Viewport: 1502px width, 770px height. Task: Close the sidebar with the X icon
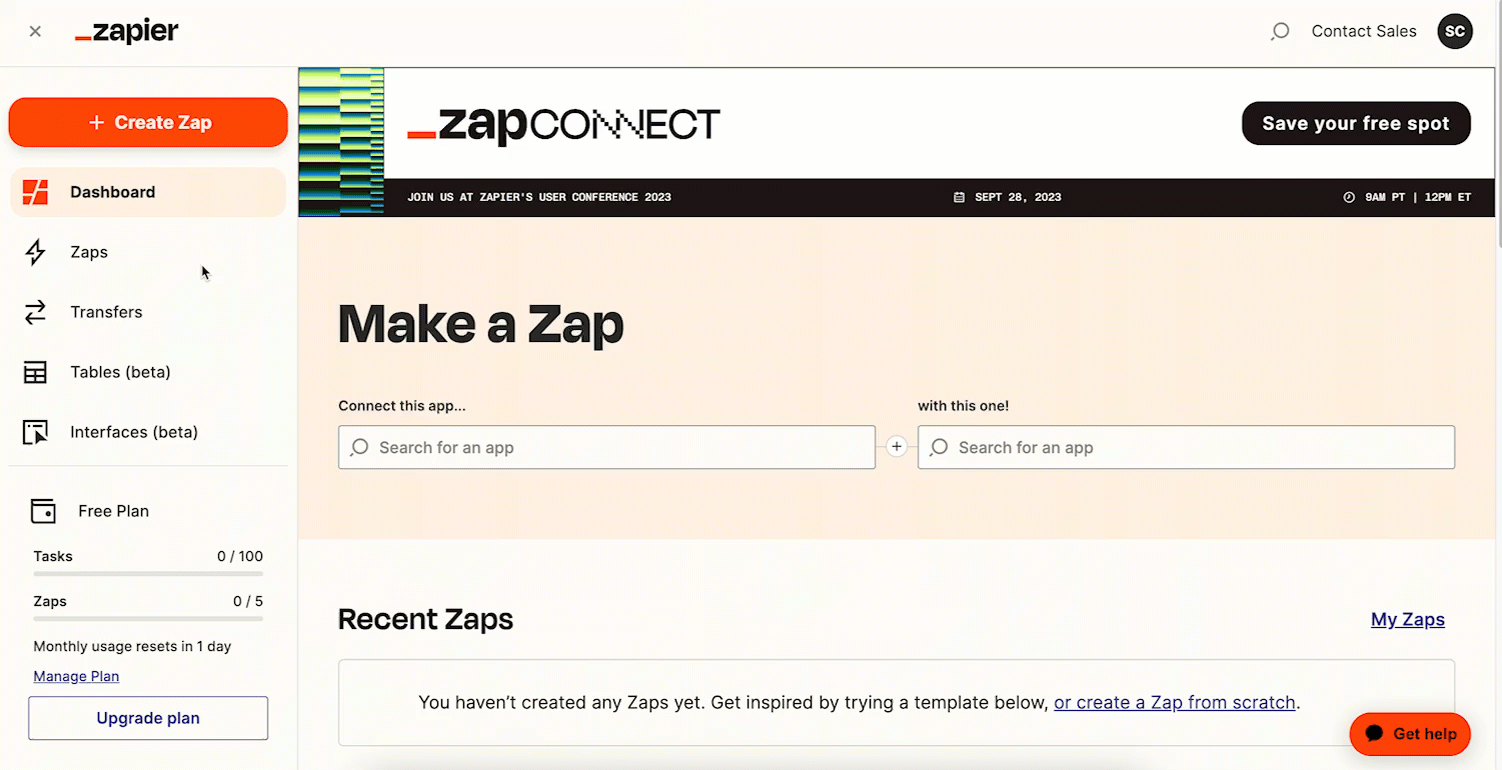(35, 31)
